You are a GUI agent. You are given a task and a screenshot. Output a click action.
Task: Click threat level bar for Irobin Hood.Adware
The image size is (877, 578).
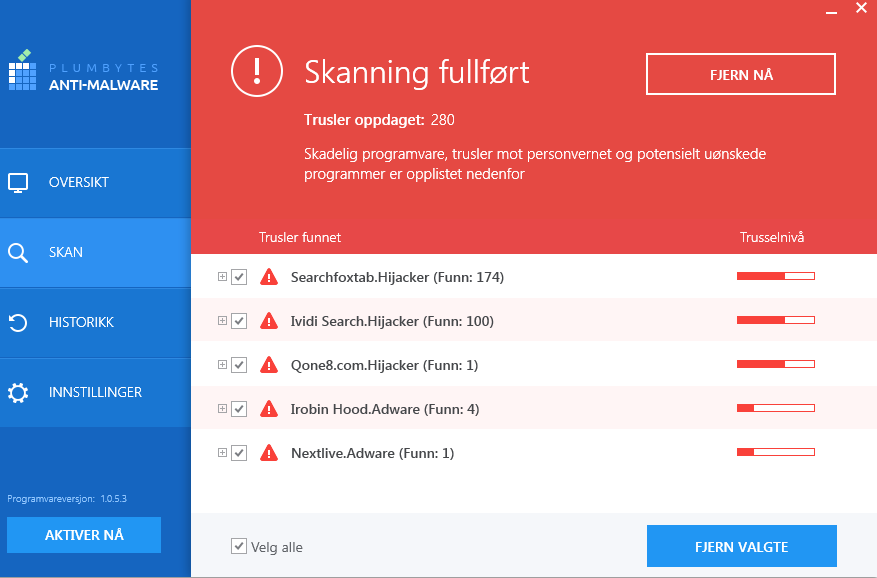pos(776,408)
